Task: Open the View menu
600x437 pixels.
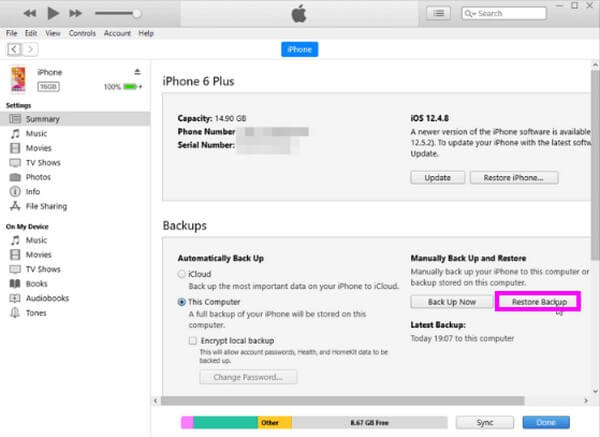Action: (x=53, y=33)
